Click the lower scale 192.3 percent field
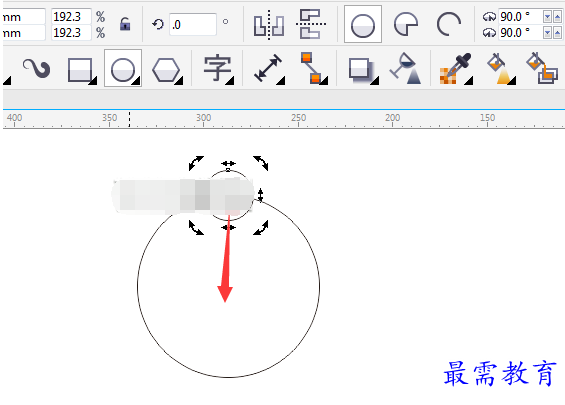Image resolution: width=565 pixels, height=405 pixels. point(71,33)
